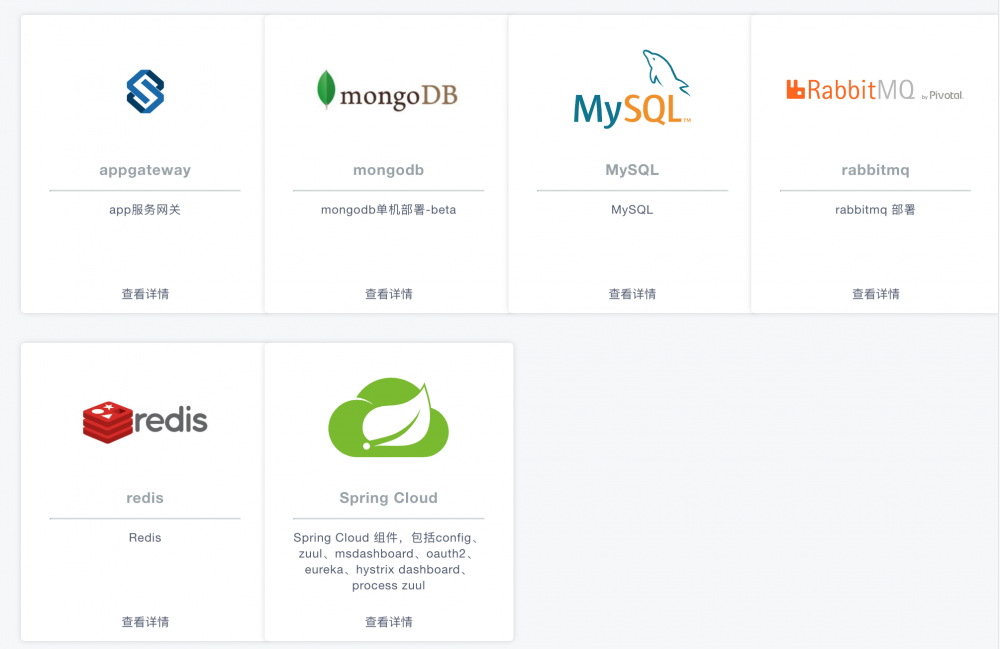The width and height of the screenshot is (1000, 649).
Task: Open 查看详情 under MySQL card
Action: tap(632, 294)
